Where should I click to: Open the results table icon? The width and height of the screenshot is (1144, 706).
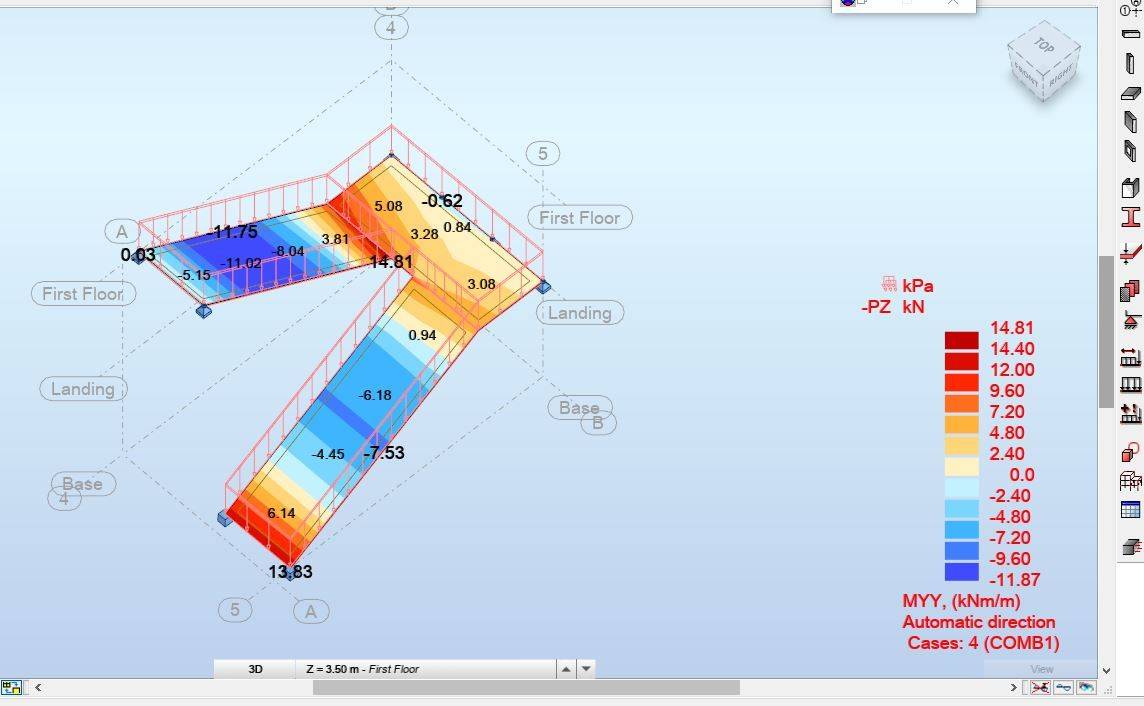pos(1131,510)
